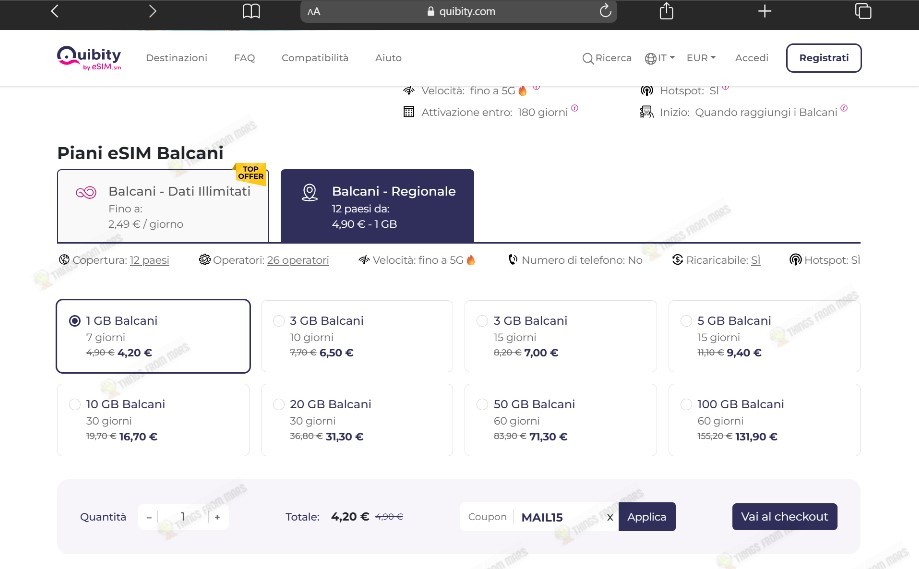Select the 100 GB Balcani 60 giorni plan

(764, 420)
